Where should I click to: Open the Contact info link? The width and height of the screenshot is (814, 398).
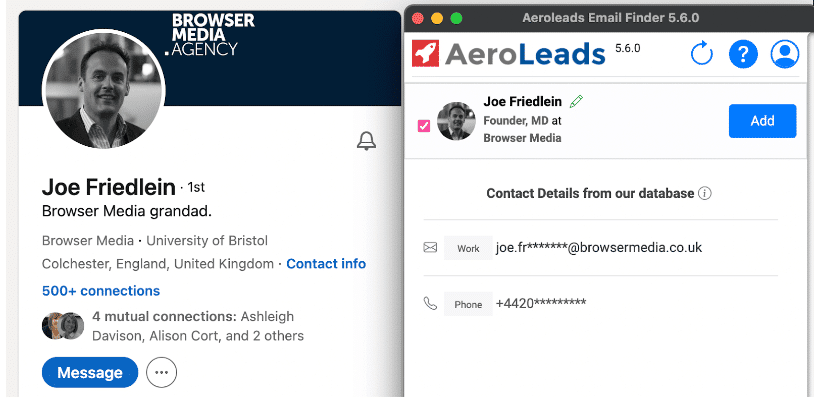(326, 264)
